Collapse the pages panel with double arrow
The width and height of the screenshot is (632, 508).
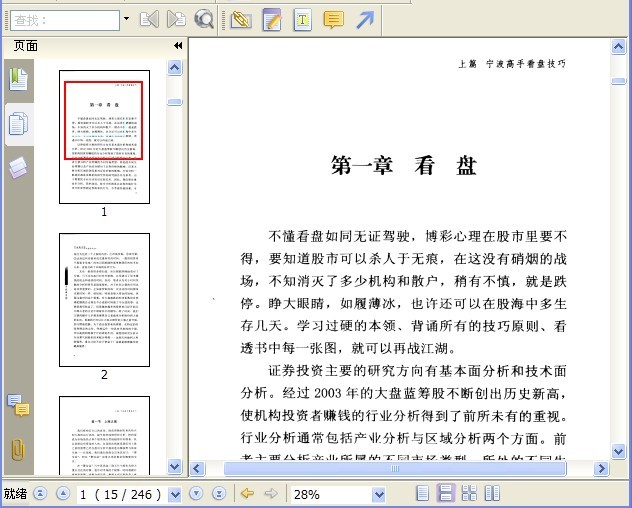pyautogui.click(x=178, y=46)
